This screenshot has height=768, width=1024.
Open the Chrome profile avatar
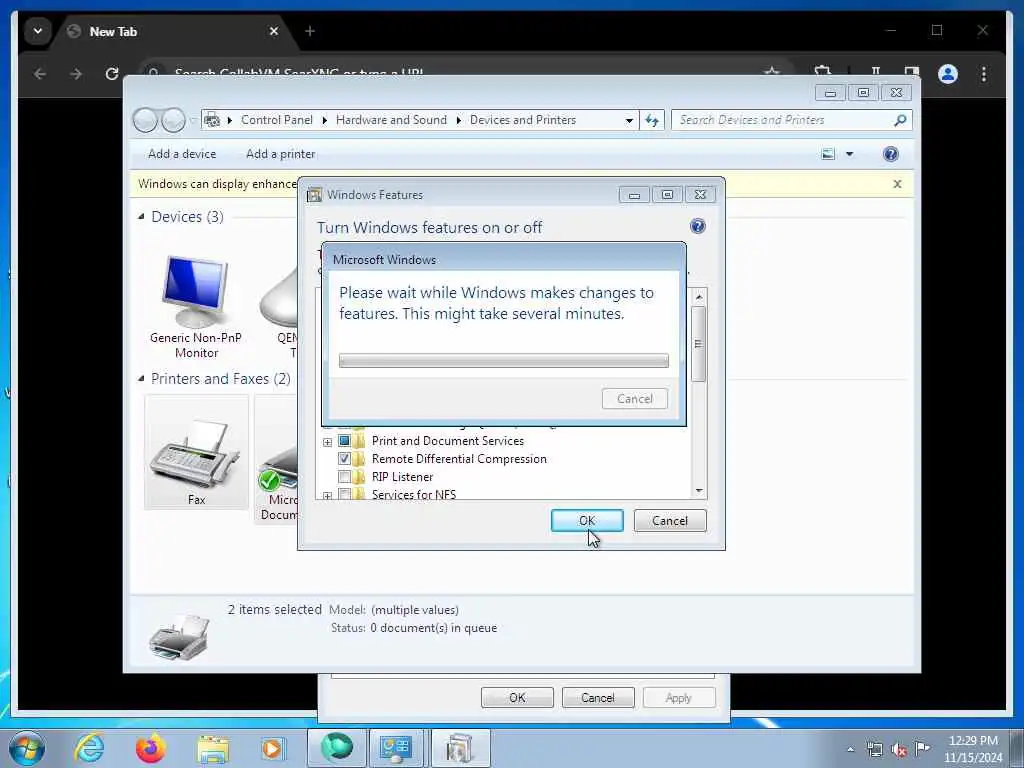click(948, 74)
